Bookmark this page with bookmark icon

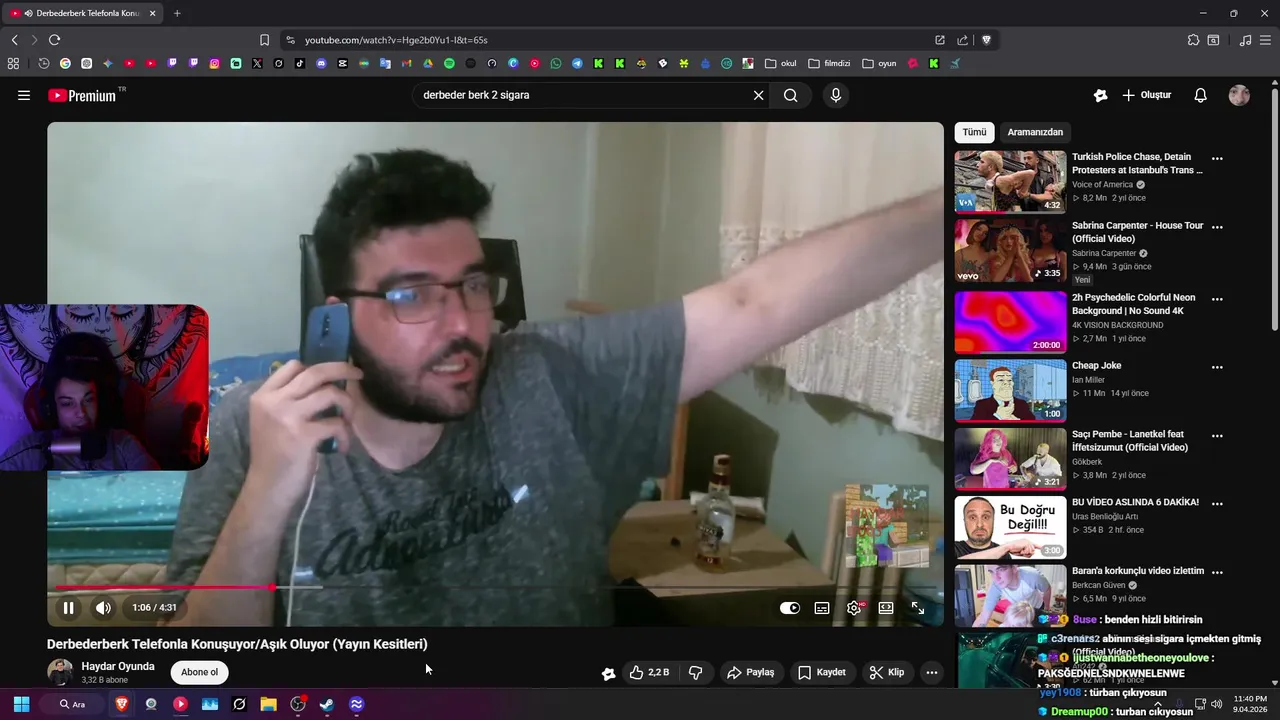pos(264,40)
